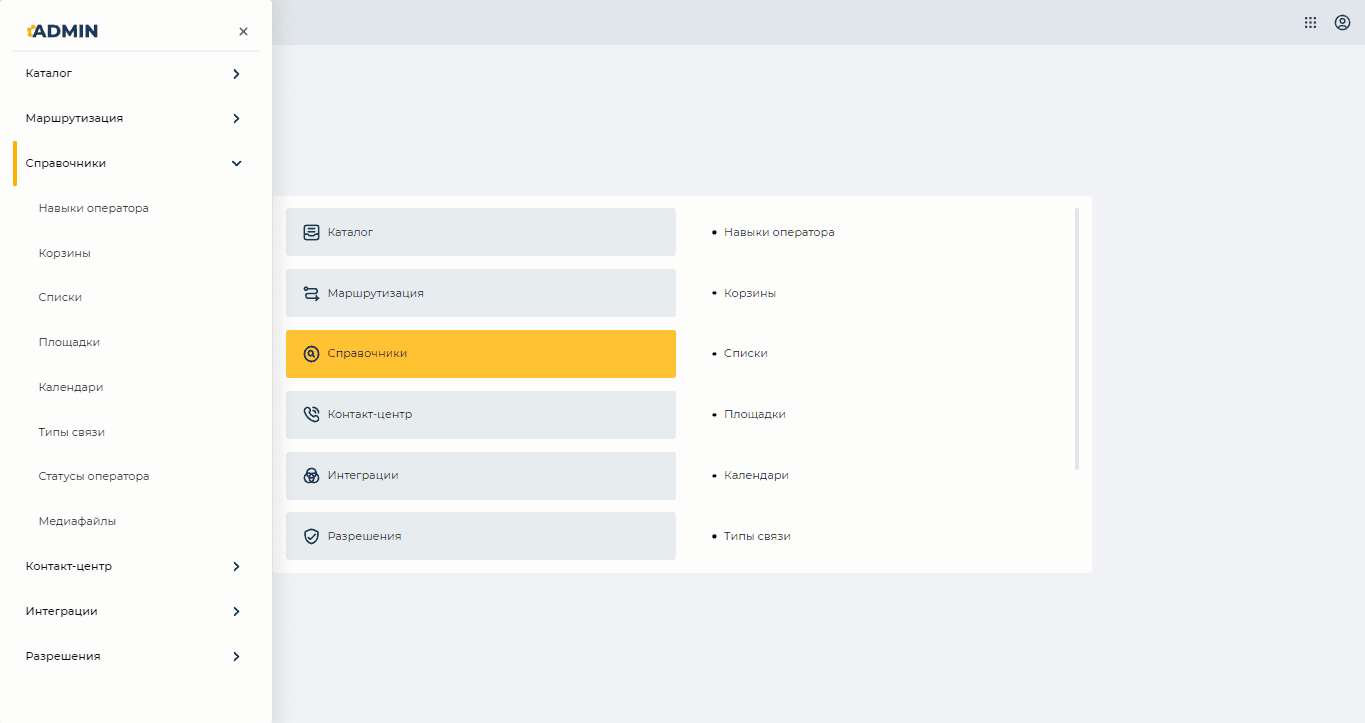This screenshot has width=1365, height=723.
Task: Open Календари link in bullet list
Action: (756, 475)
